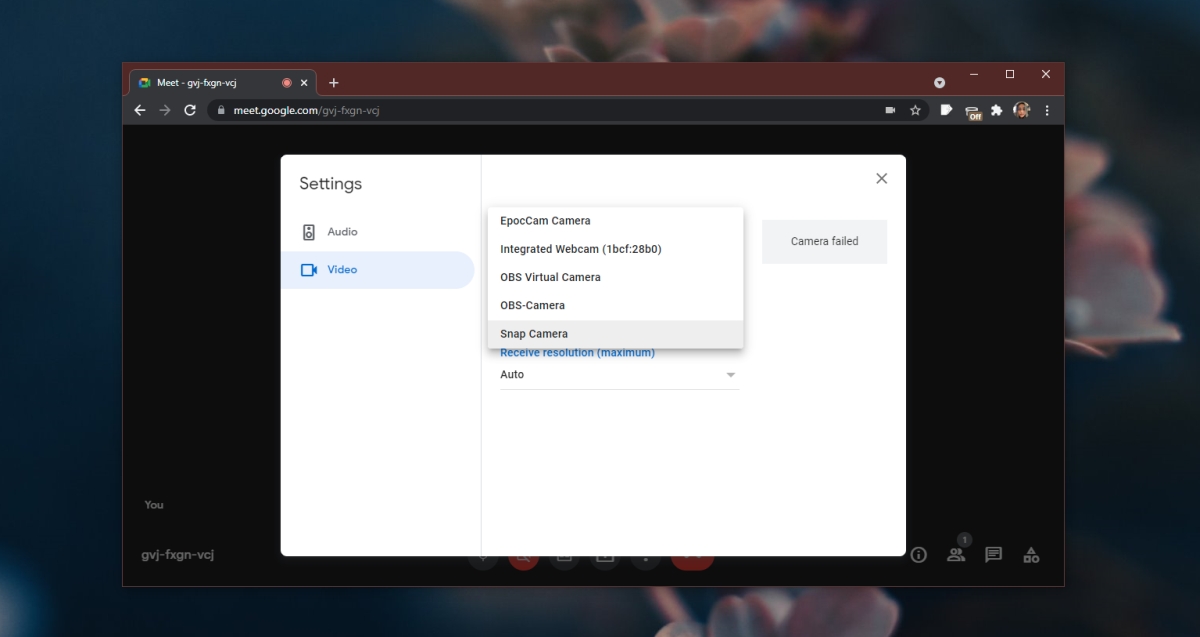The image size is (1200, 637).
Task: Bookmark this page with star icon
Action: click(x=915, y=110)
